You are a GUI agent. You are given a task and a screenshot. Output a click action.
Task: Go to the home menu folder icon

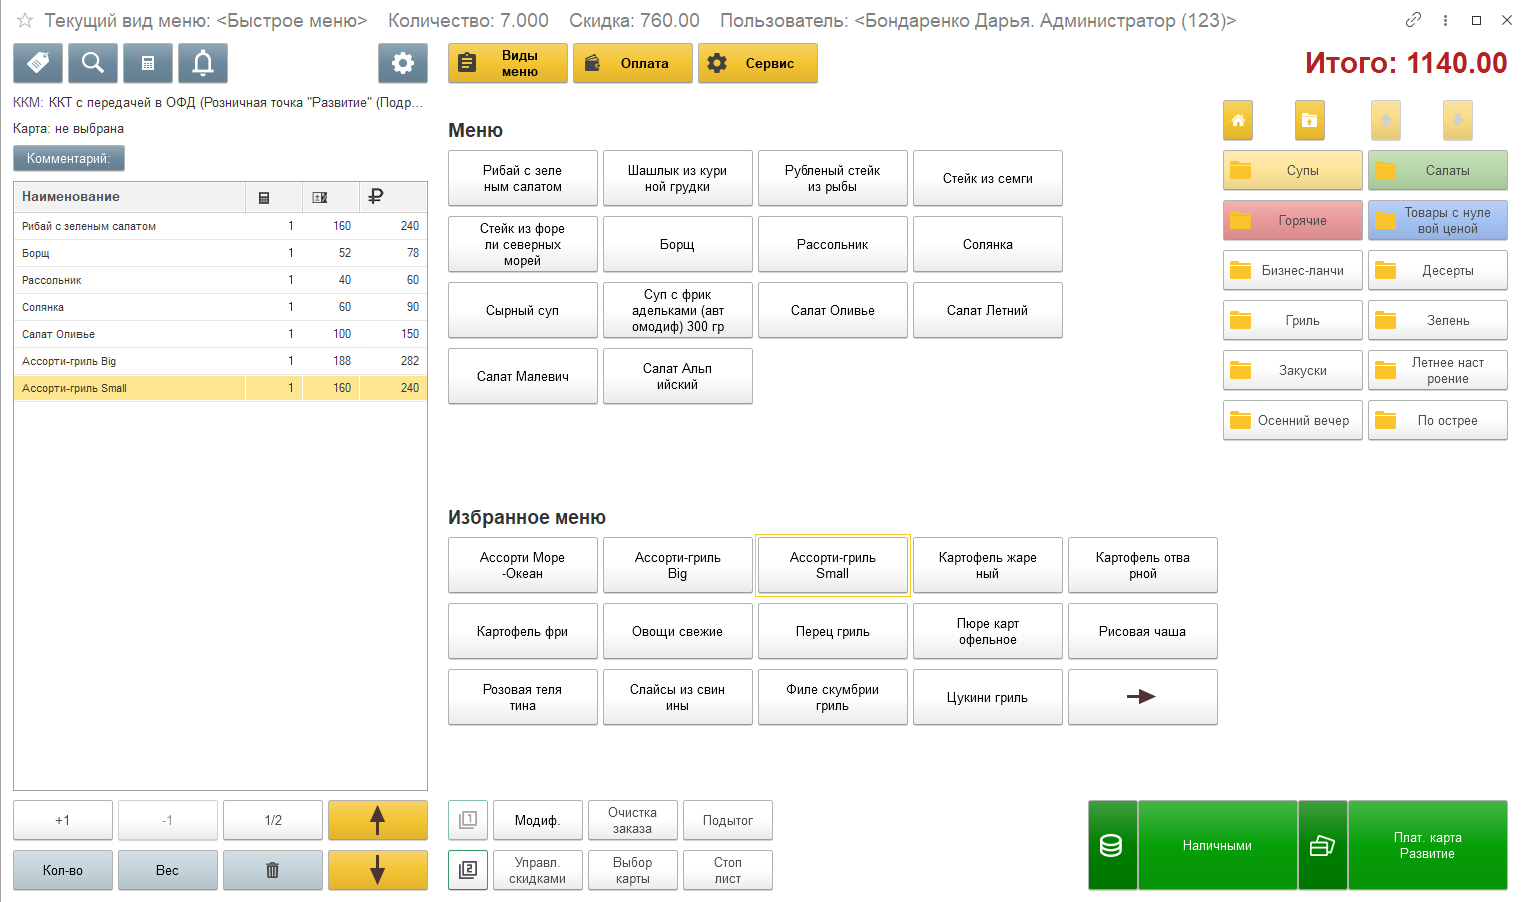pos(1238,120)
